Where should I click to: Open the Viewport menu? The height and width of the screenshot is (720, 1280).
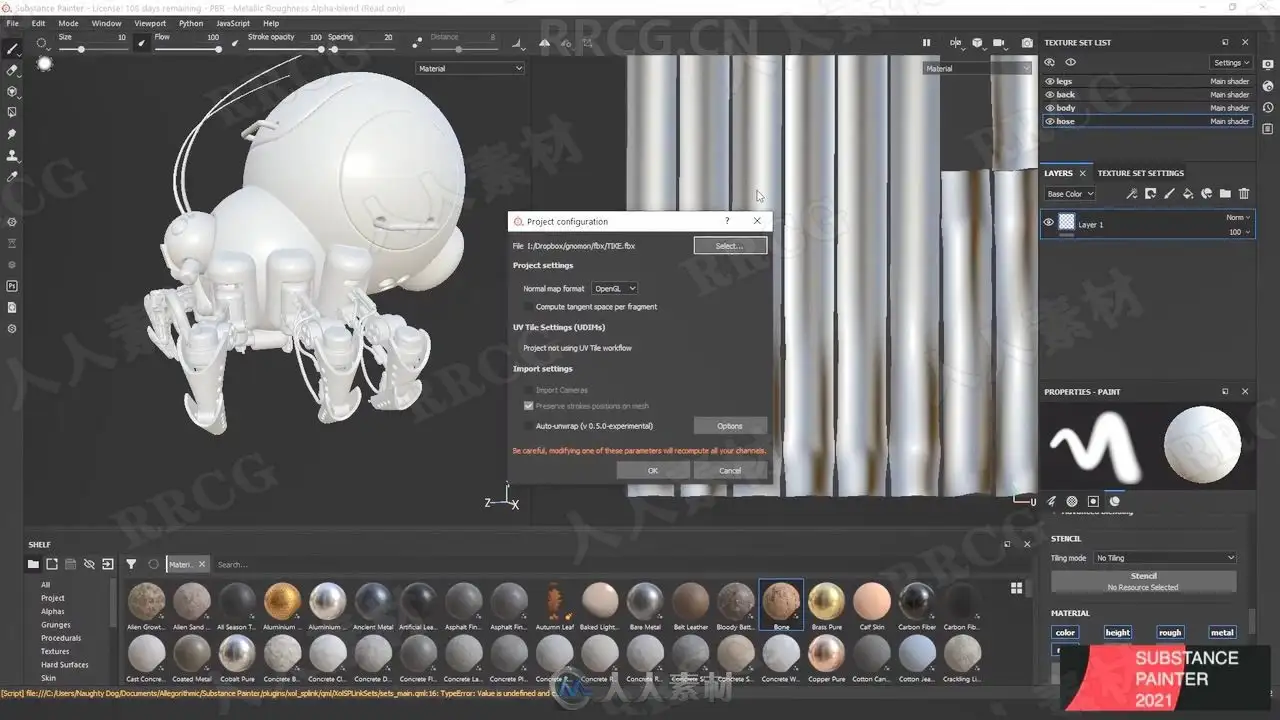pos(150,23)
